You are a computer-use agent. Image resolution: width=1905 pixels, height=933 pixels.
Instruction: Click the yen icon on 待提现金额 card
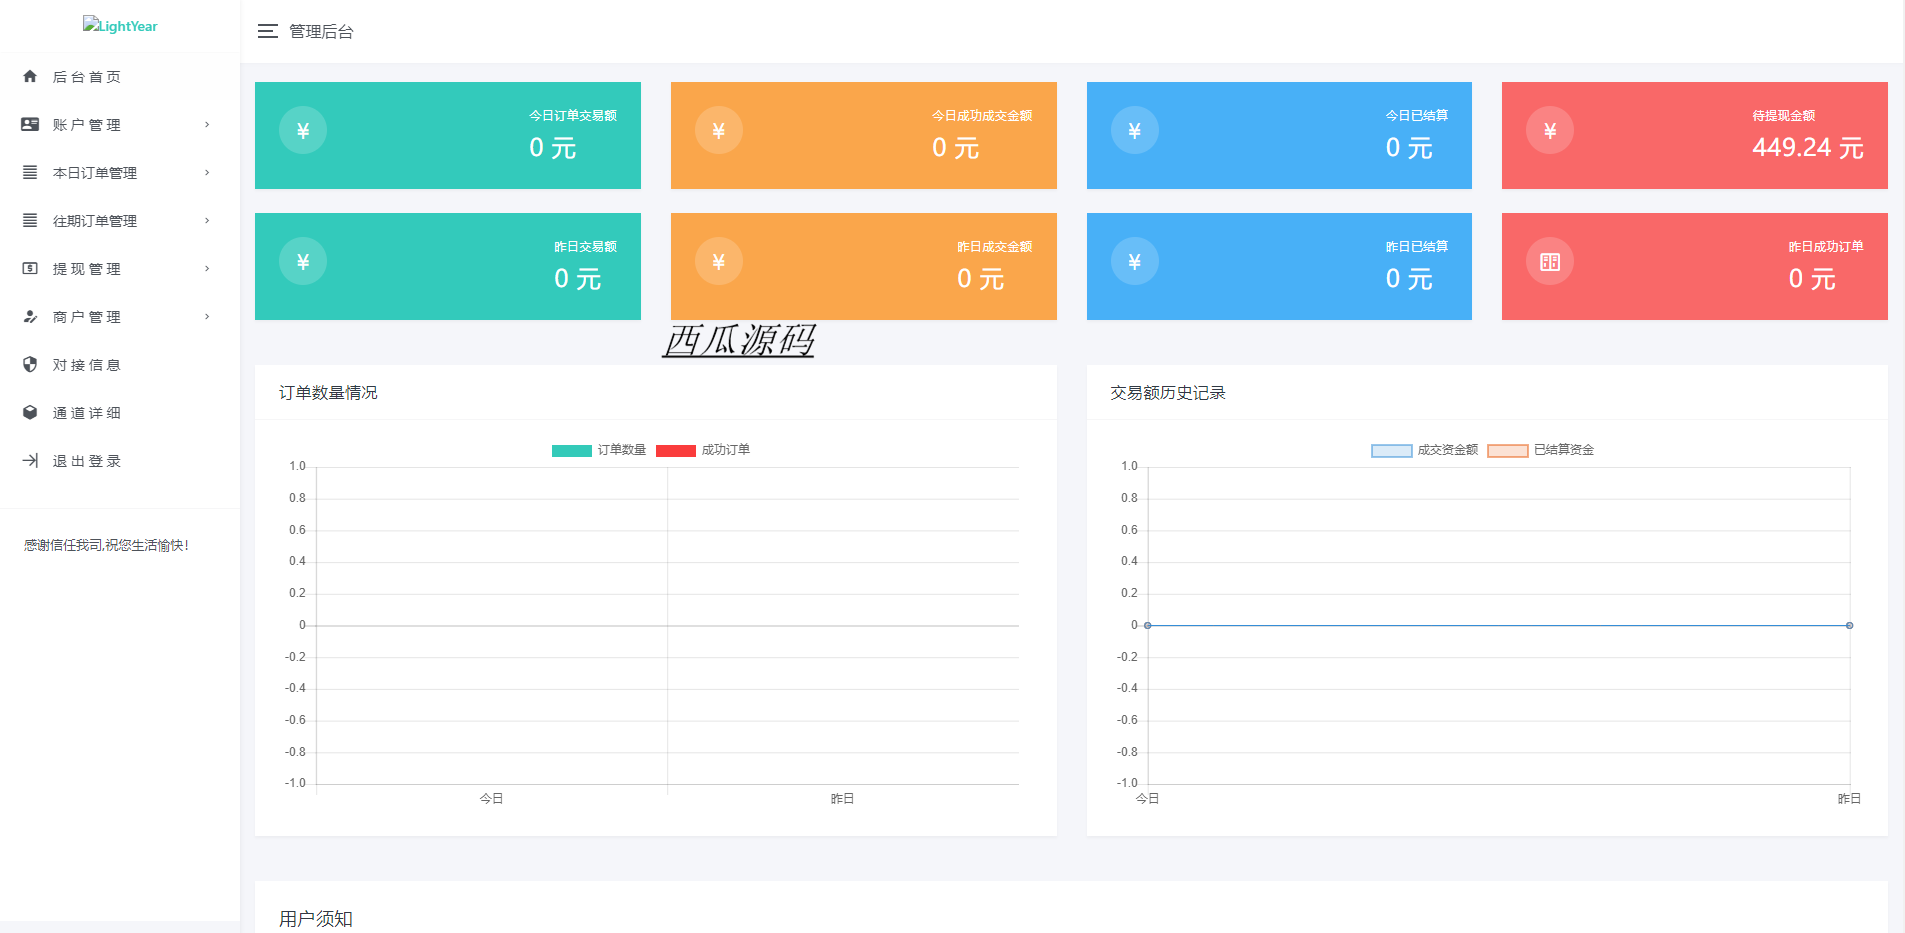click(x=1549, y=131)
